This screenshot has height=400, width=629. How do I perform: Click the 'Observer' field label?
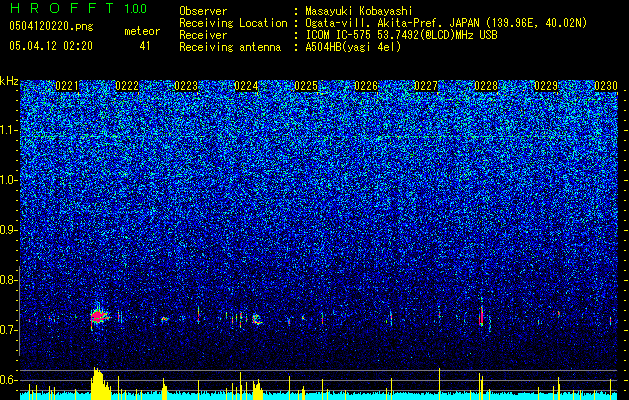(x=203, y=12)
